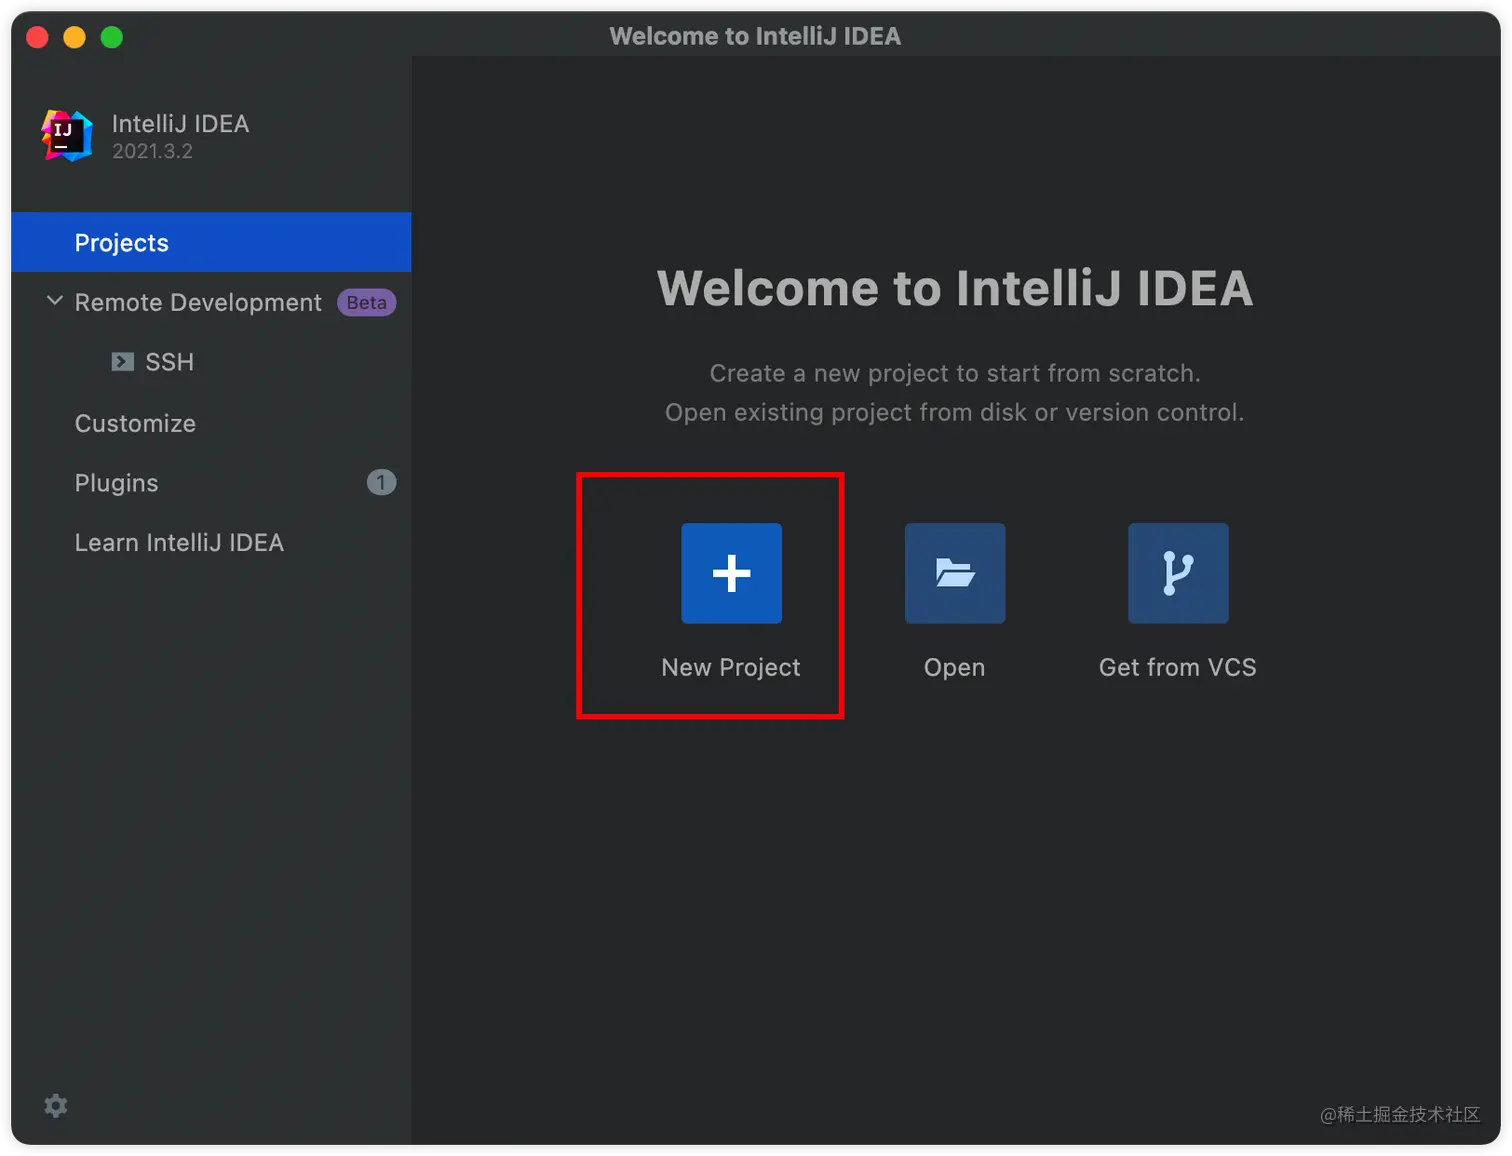Click the Beta badge label
Viewport: 1512px width, 1156px height.
coord(367,303)
